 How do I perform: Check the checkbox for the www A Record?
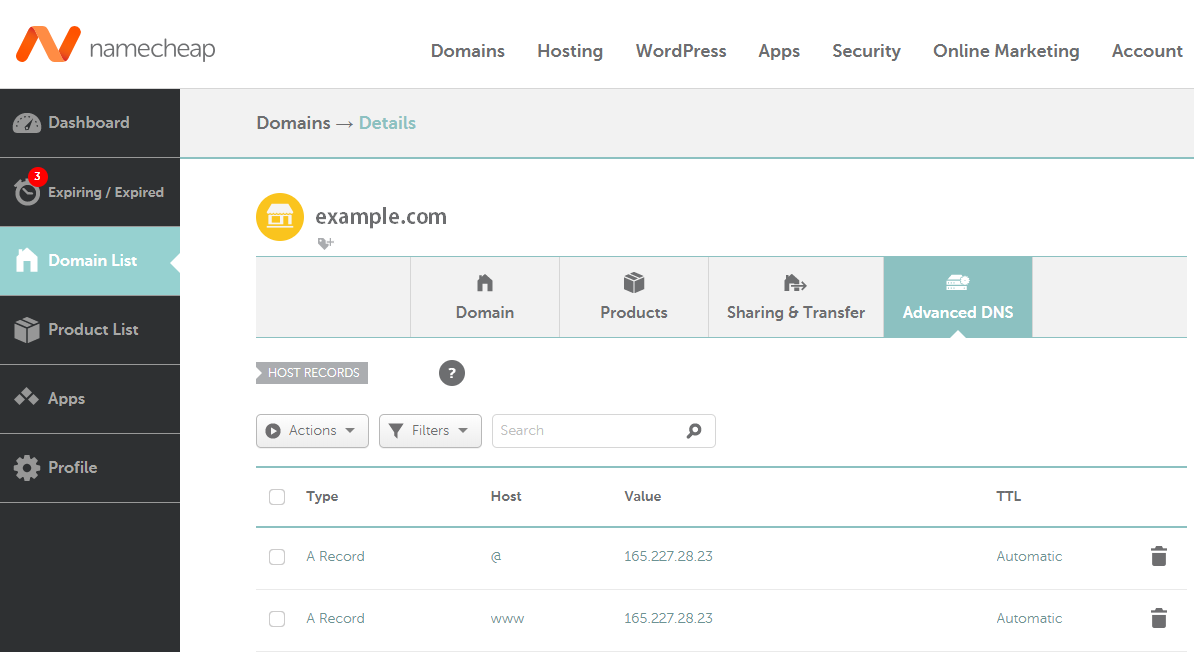pyautogui.click(x=277, y=618)
